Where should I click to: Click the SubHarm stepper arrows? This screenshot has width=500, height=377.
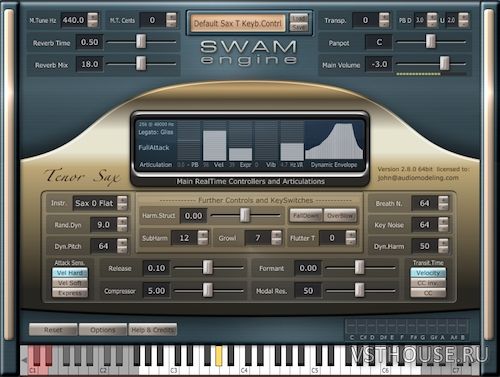point(203,238)
